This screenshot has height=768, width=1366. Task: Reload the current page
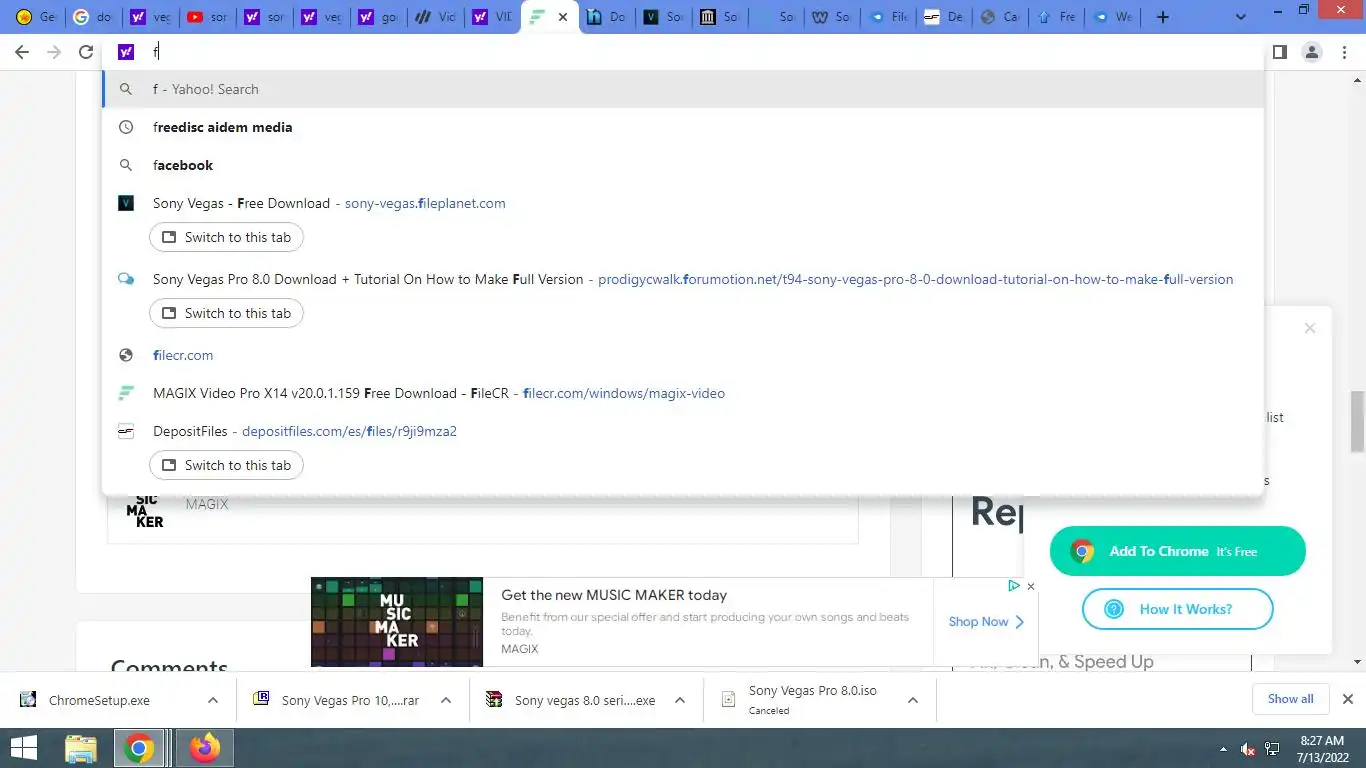coord(86,52)
